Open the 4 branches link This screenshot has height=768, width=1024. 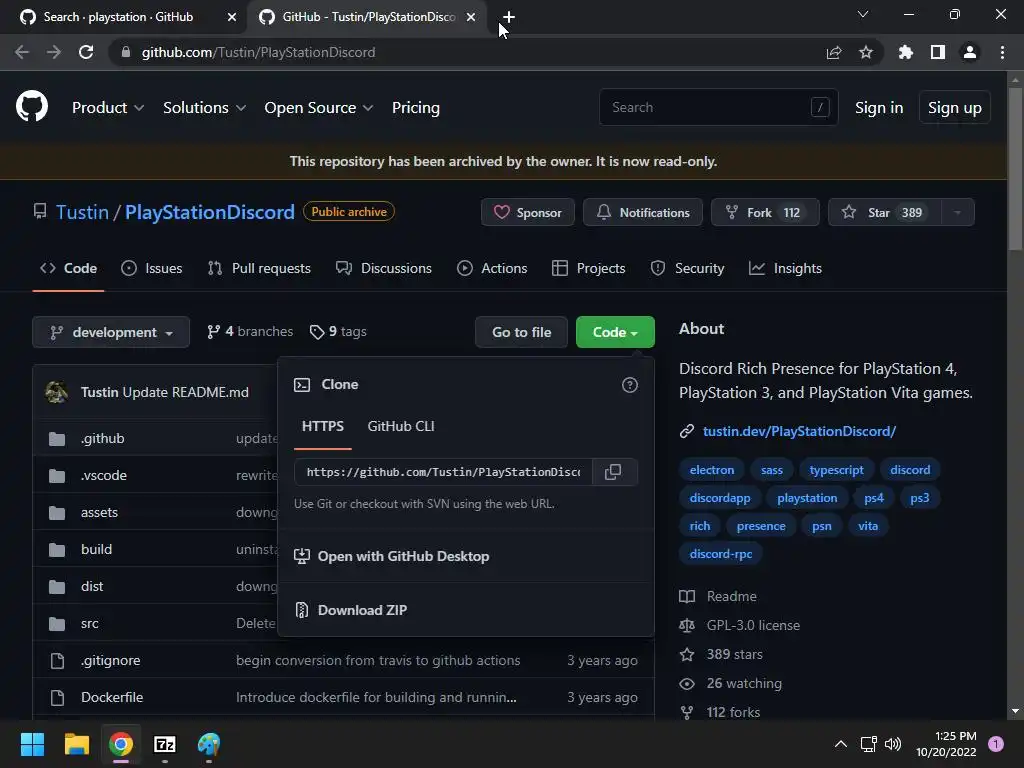click(251, 332)
